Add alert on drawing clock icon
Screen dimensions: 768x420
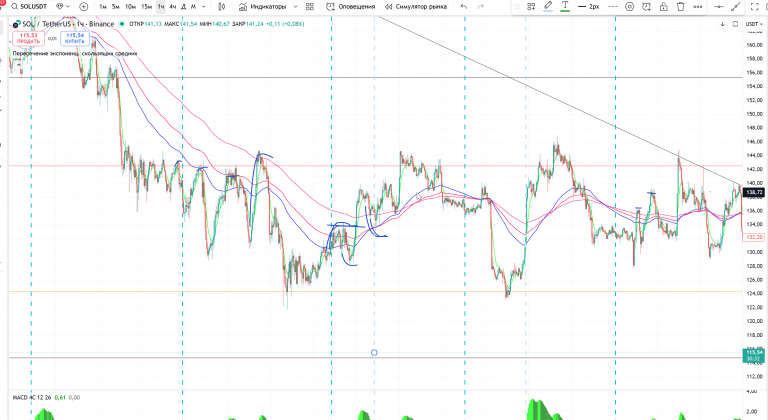(x=647, y=6)
